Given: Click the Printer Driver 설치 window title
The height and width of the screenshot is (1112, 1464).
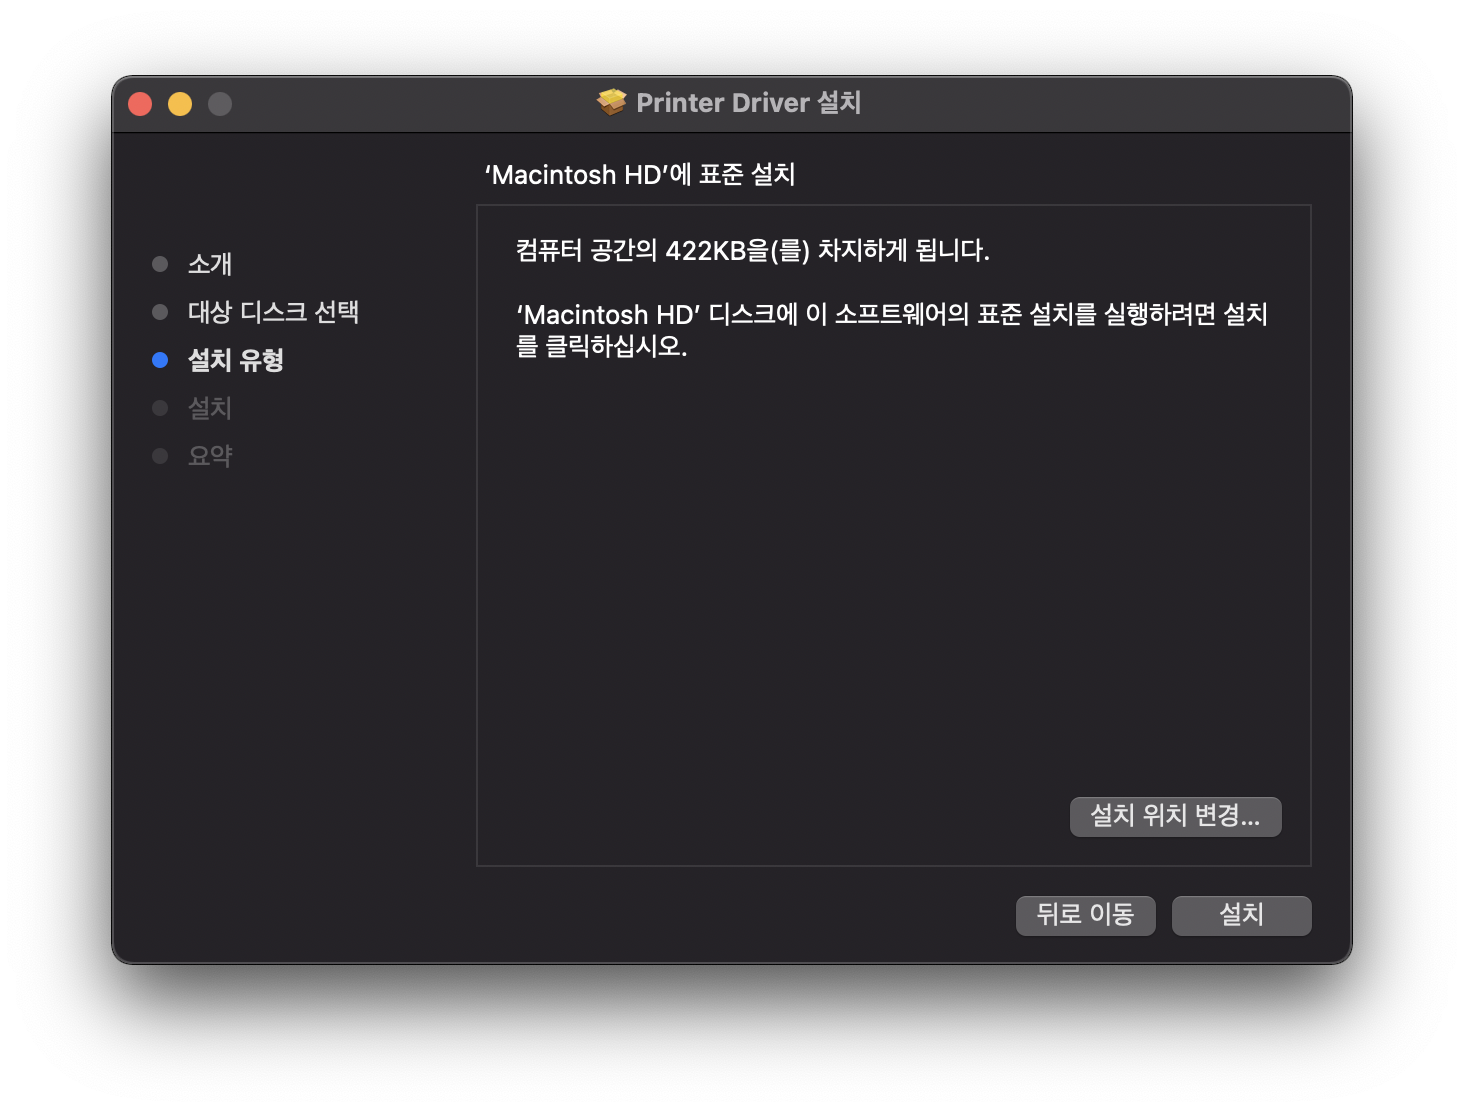Looking at the screenshot, I should 748,102.
